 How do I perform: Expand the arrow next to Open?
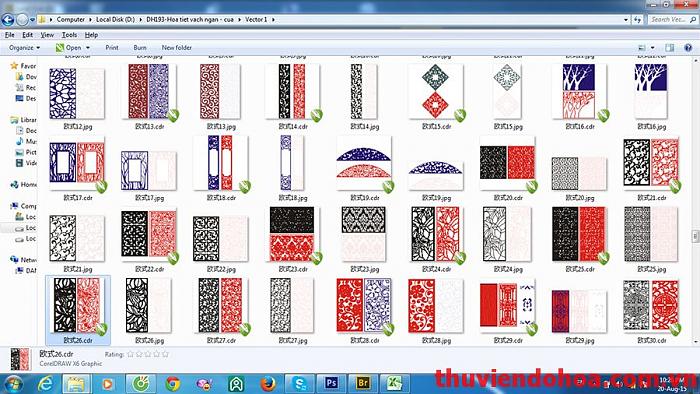pos(88,47)
